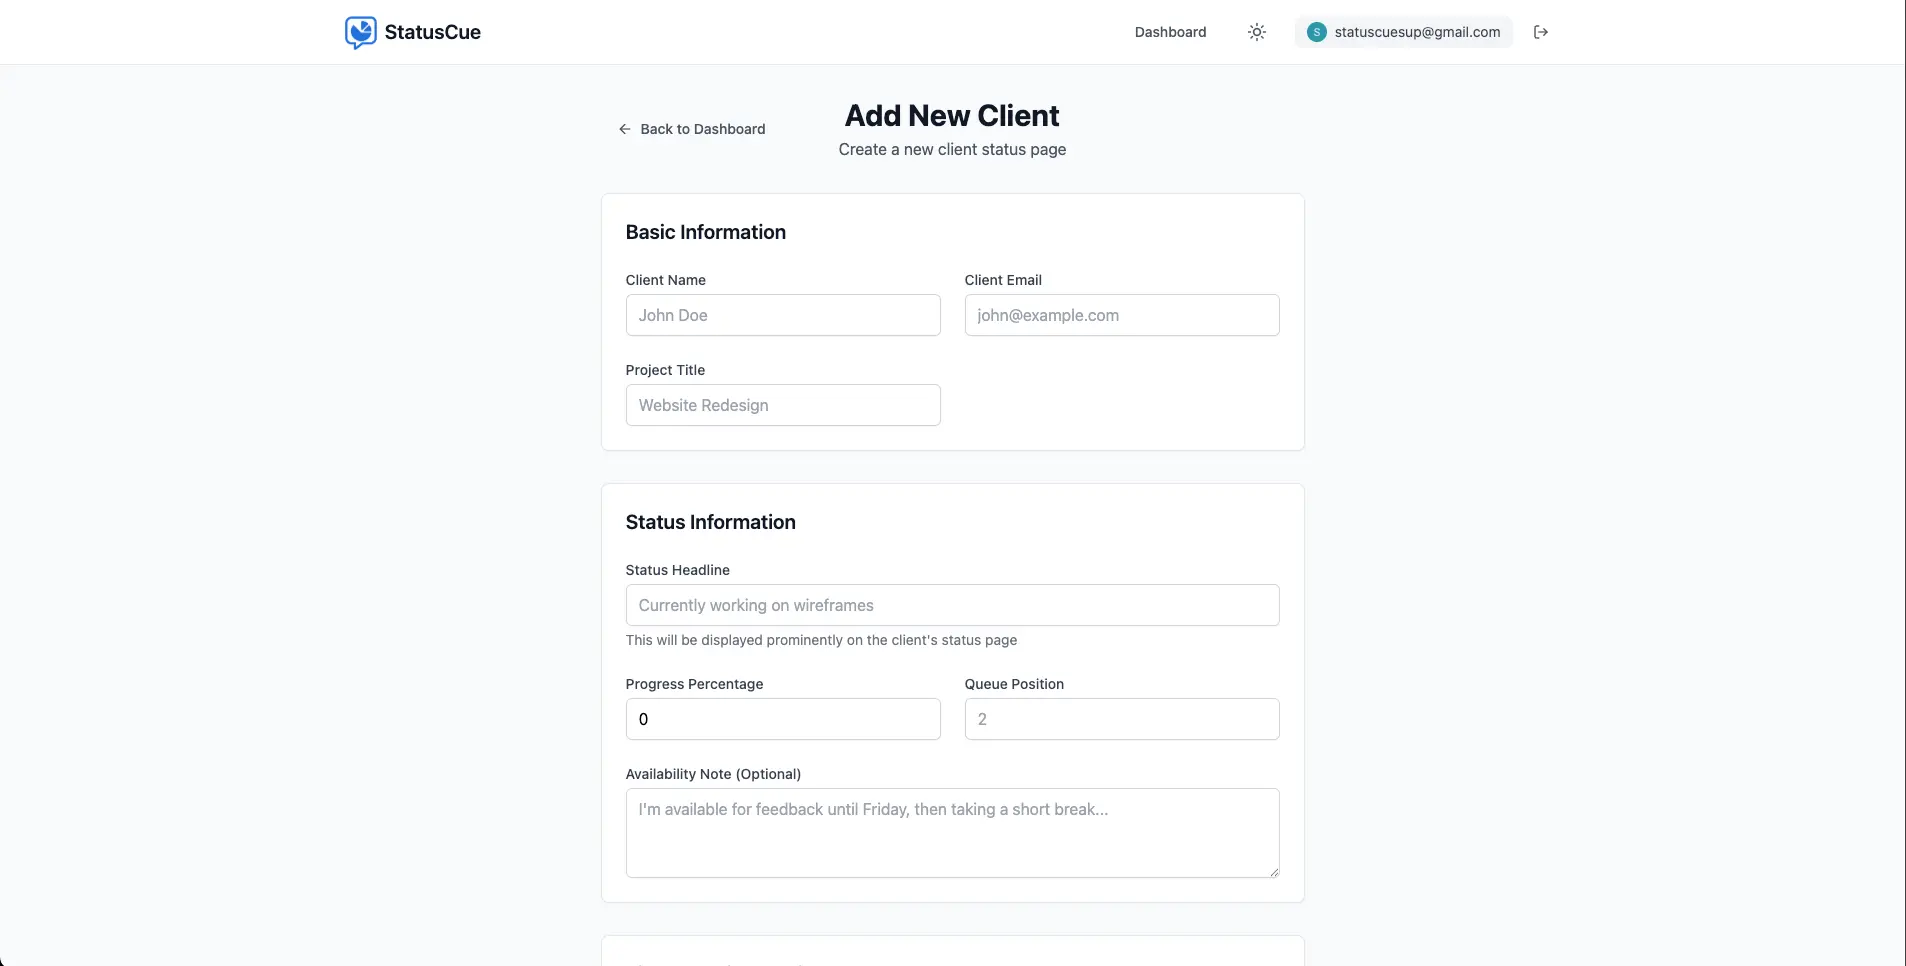The width and height of the screenshot is (1906, 966).
Task: Click the 'Progress Percentage' label
Action: [x=694, y=684]
